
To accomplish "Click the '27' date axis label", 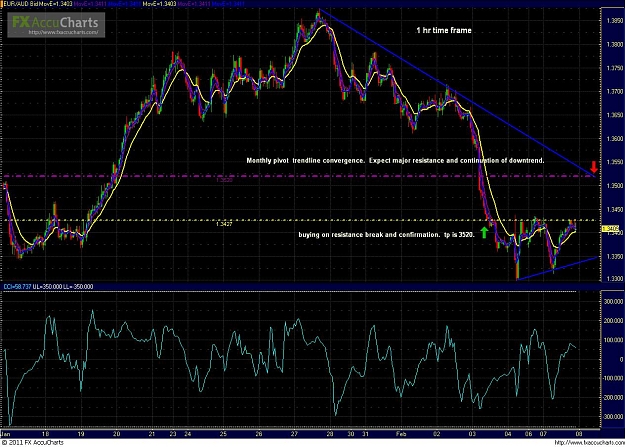I will 294,434.
